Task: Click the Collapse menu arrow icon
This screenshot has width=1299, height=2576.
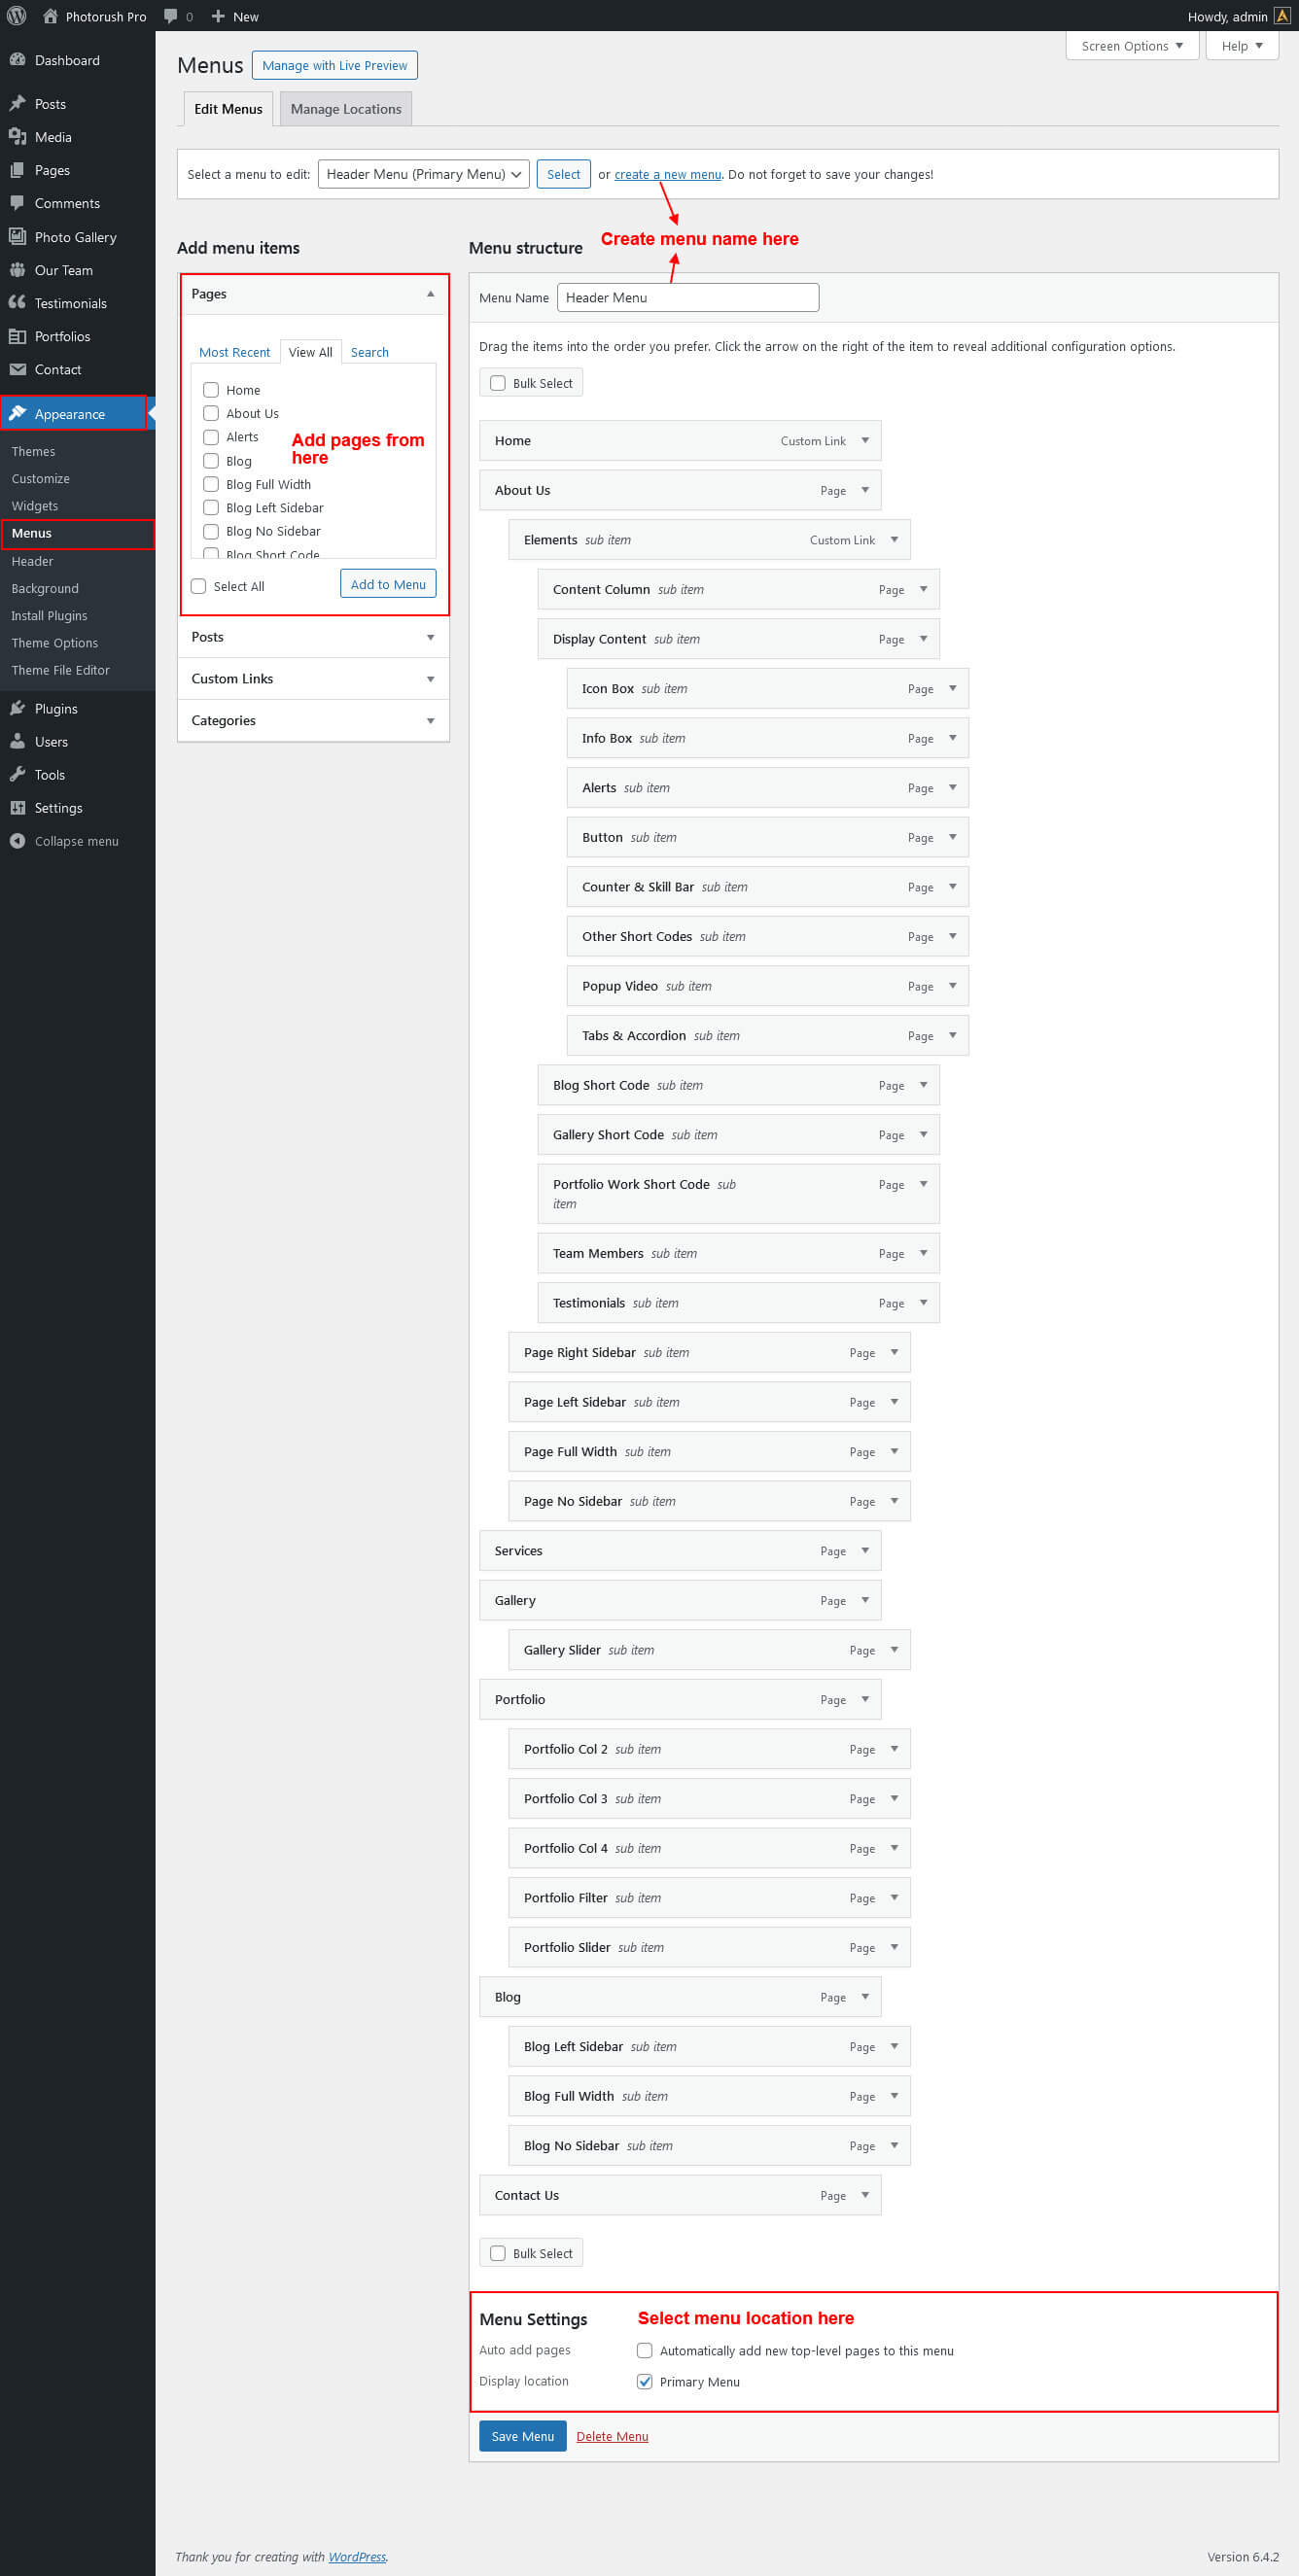Action: coord(17,841)
